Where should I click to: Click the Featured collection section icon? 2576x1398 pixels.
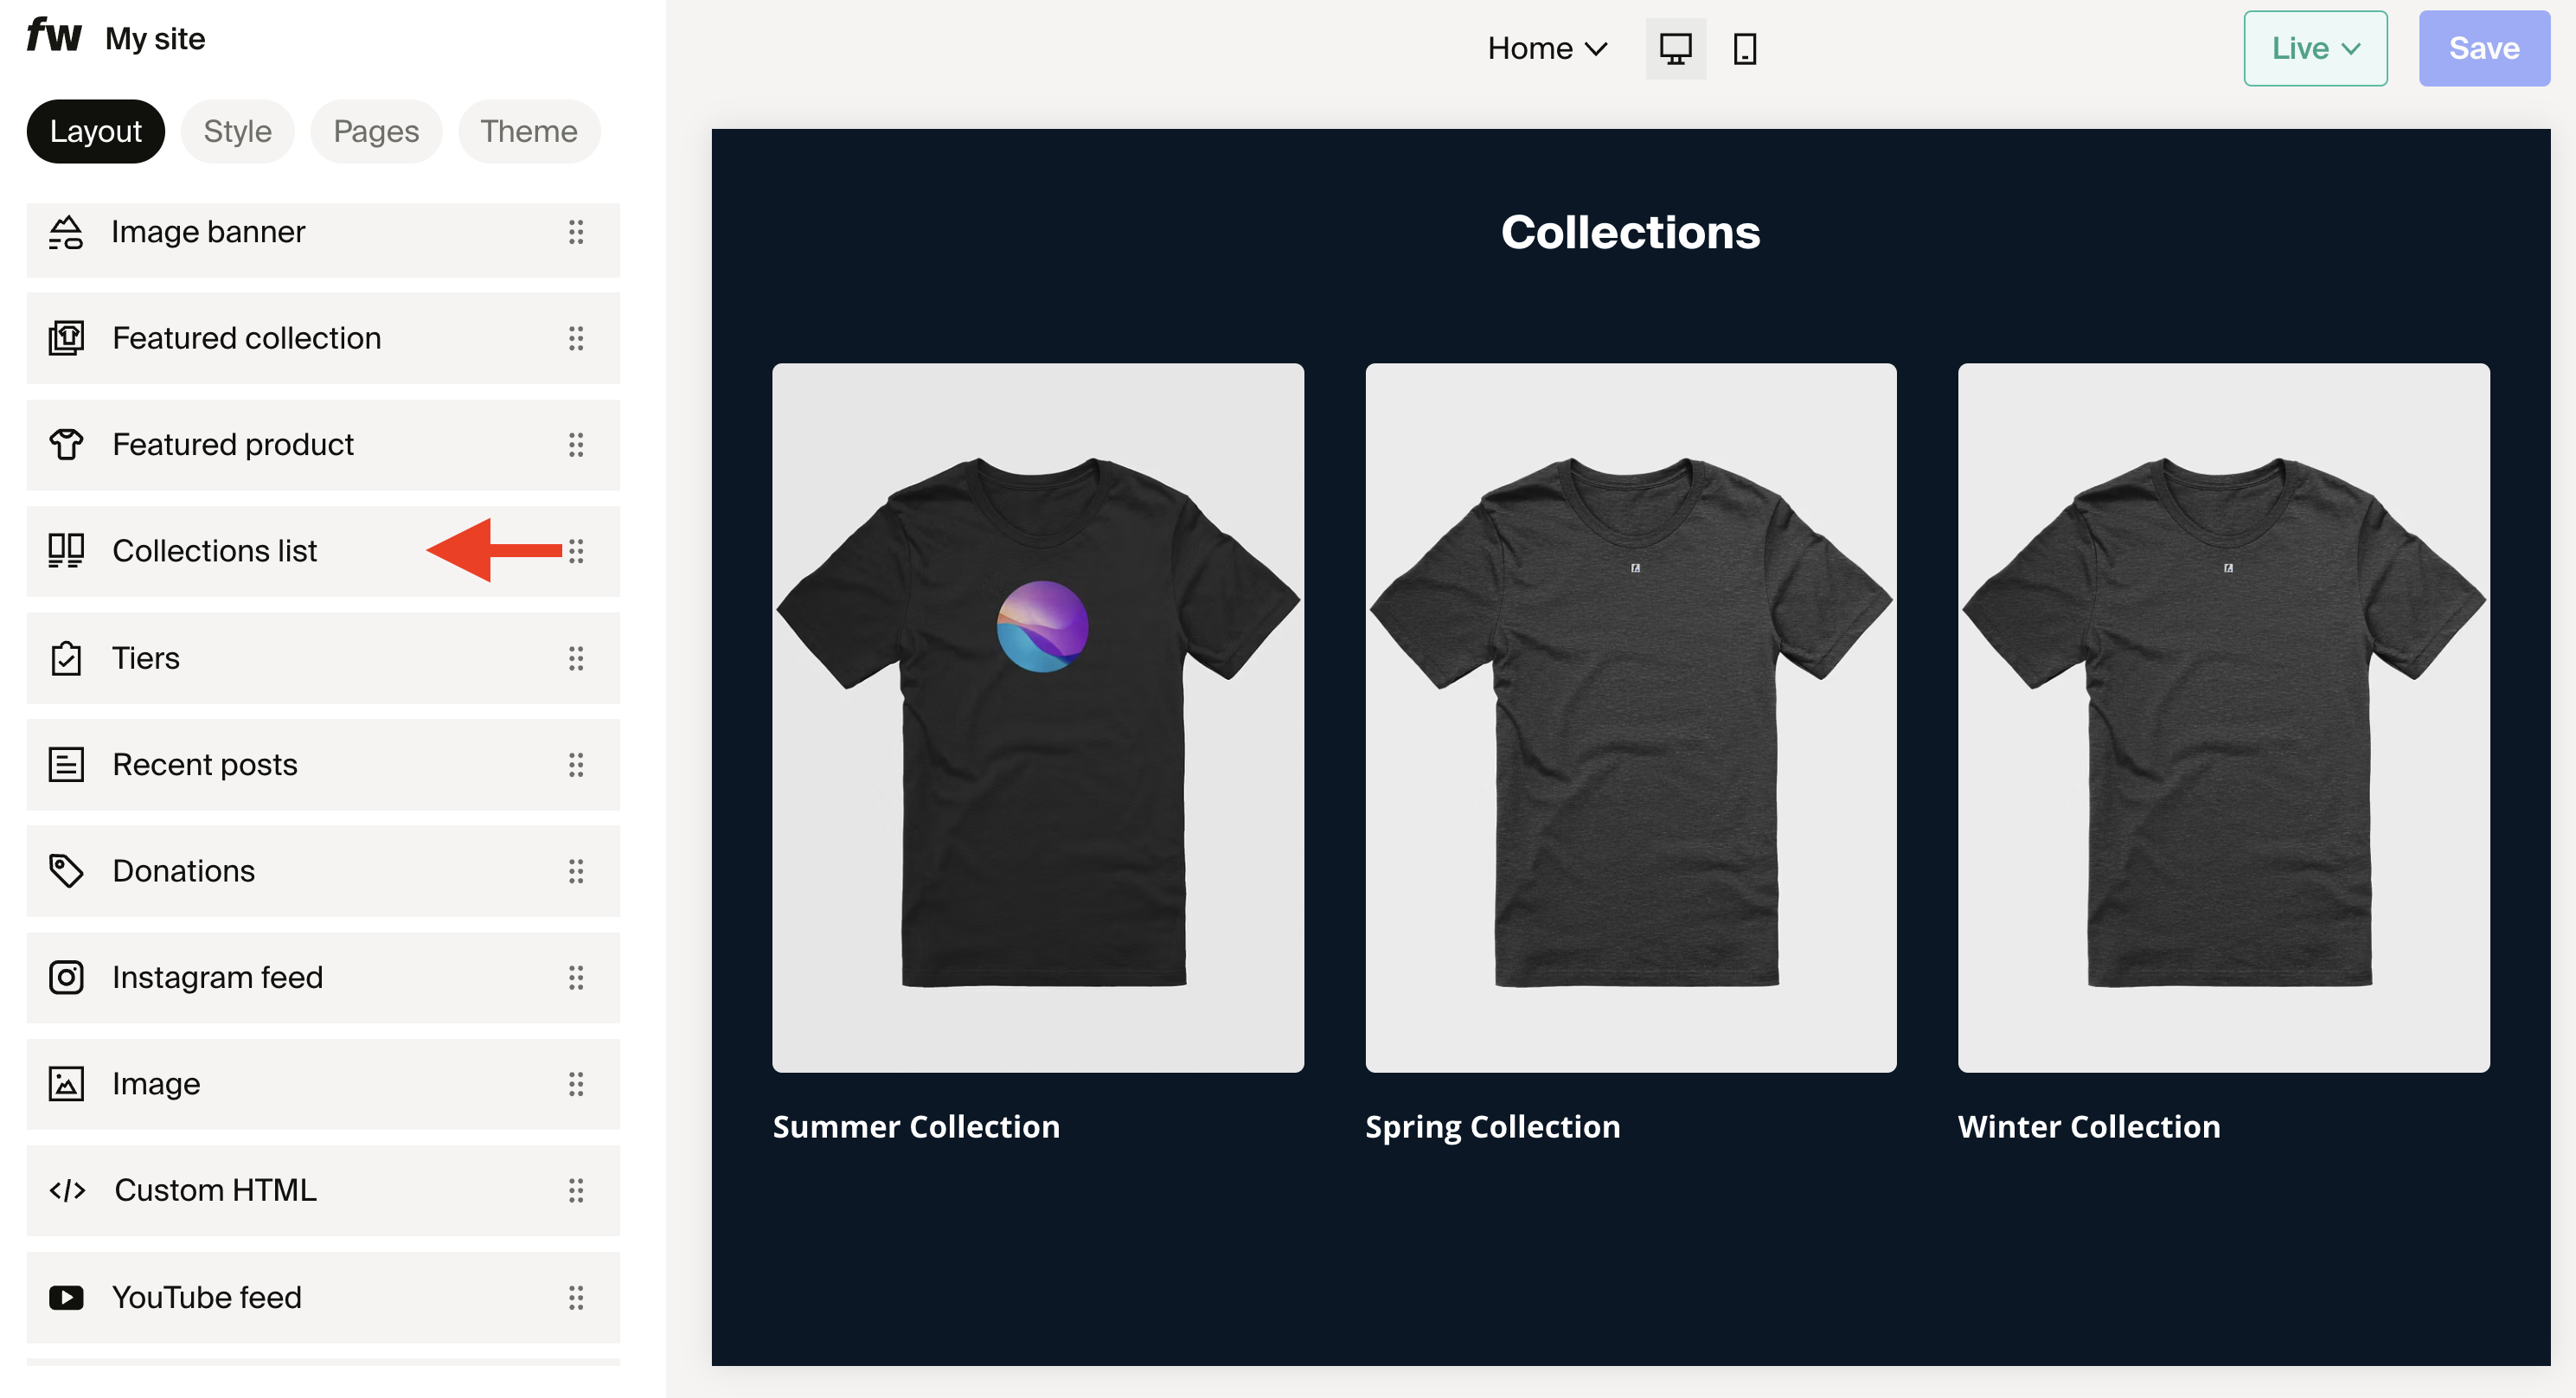click(66, 338)
